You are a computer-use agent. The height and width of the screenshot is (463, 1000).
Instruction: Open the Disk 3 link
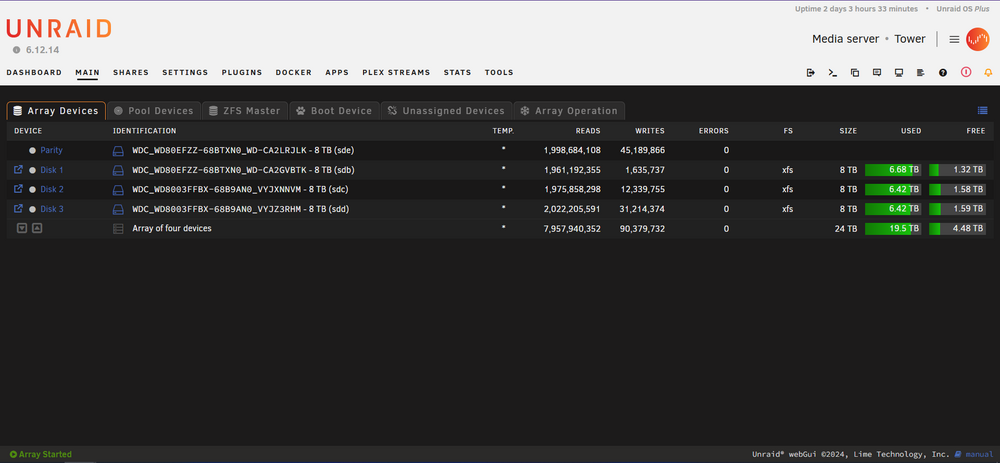(x=52, y=209)
